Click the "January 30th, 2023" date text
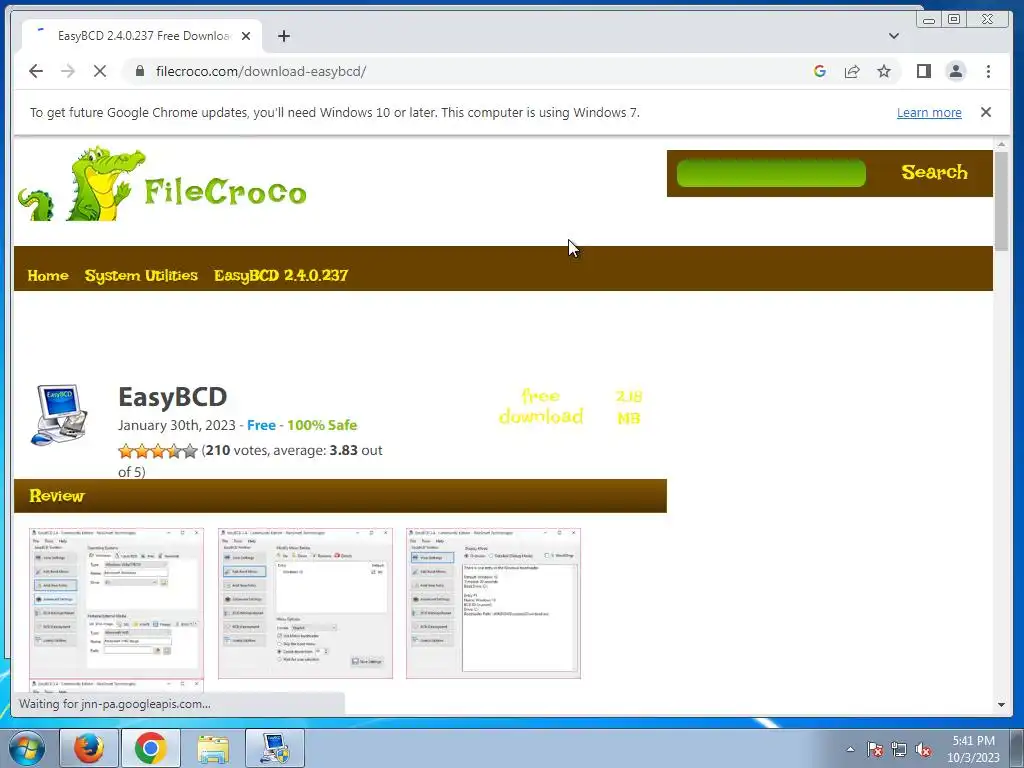The width and height of the screenshot is (1024, 768). pos(176,425)
